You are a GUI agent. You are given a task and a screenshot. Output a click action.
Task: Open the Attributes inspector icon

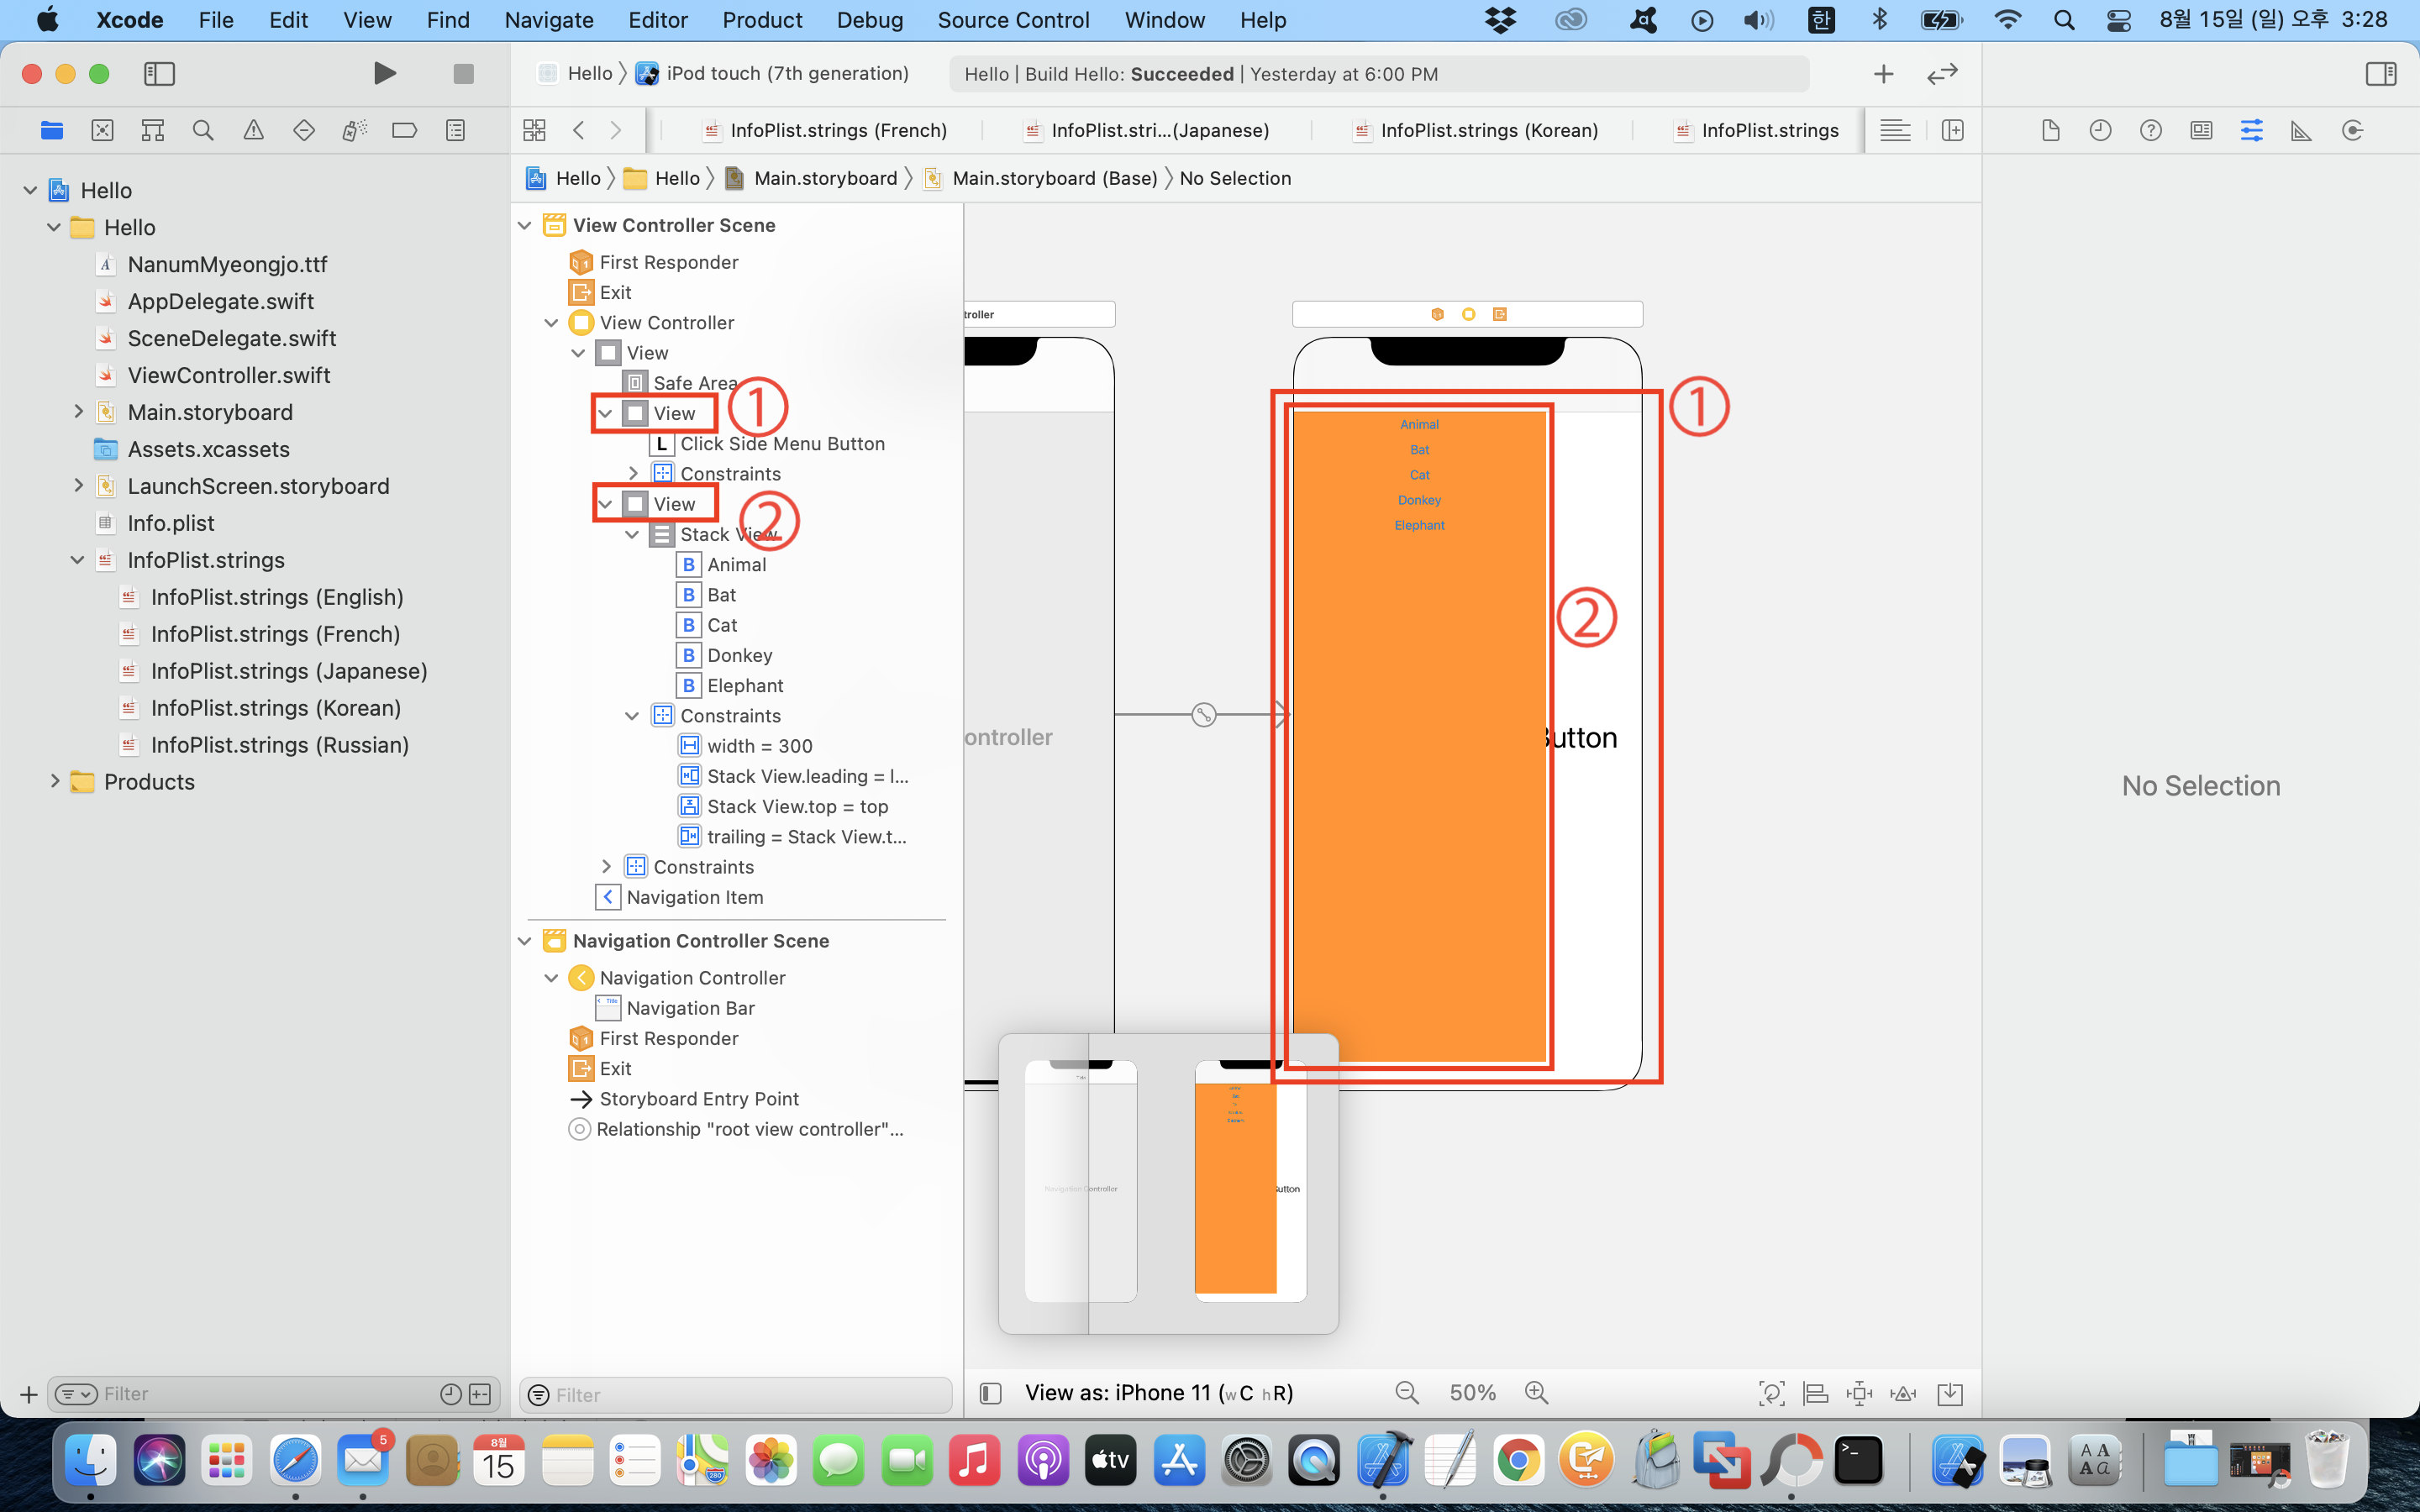(2251, 130)
